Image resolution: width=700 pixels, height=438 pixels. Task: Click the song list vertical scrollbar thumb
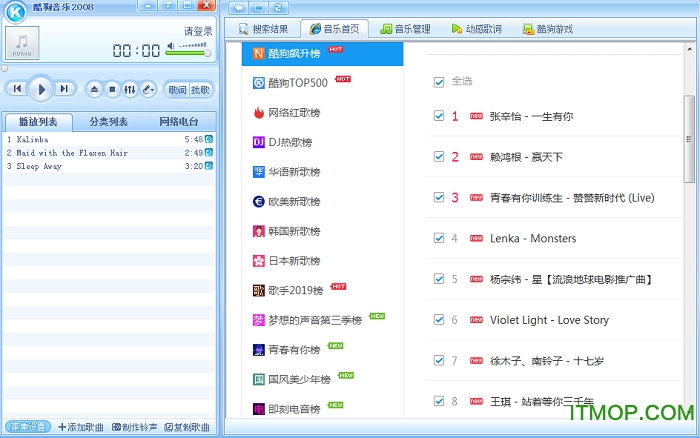click(x=689, y=139)
